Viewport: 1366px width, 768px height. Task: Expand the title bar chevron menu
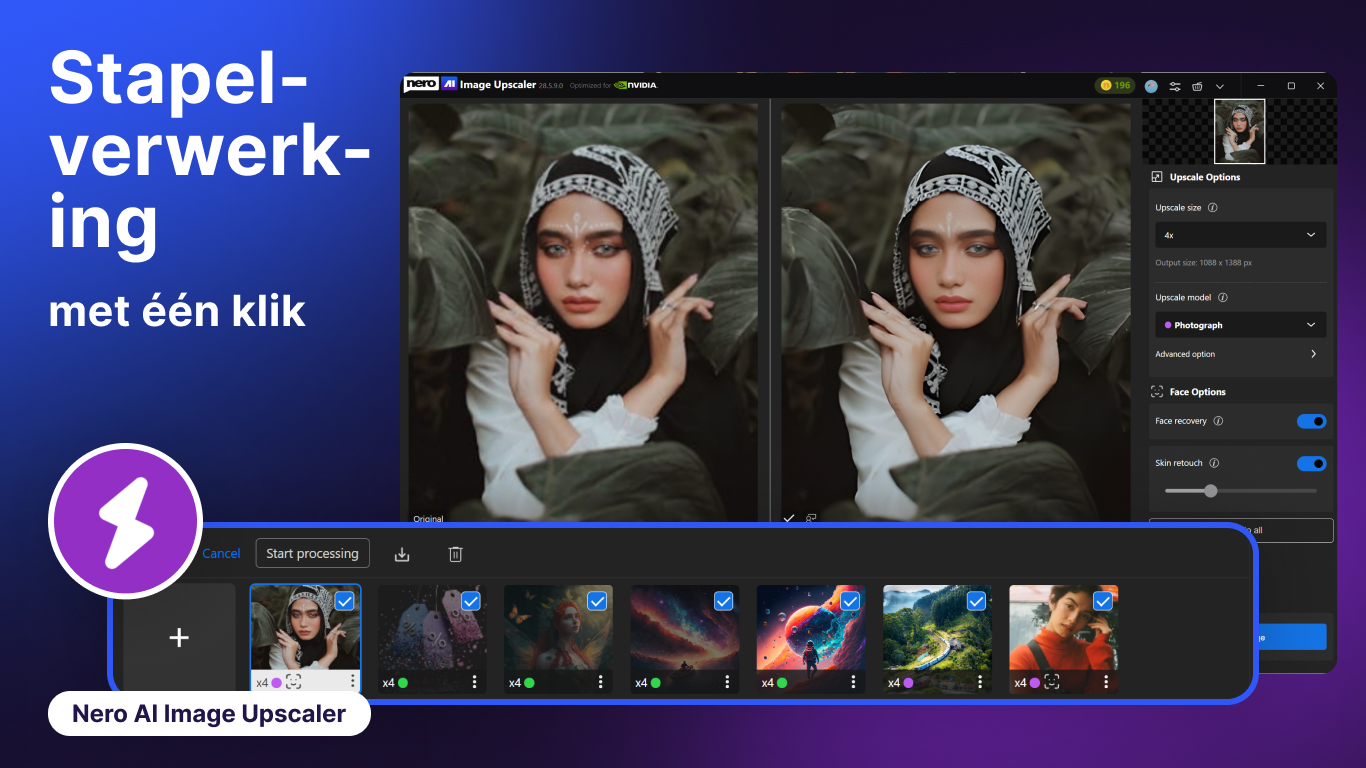1220,86
